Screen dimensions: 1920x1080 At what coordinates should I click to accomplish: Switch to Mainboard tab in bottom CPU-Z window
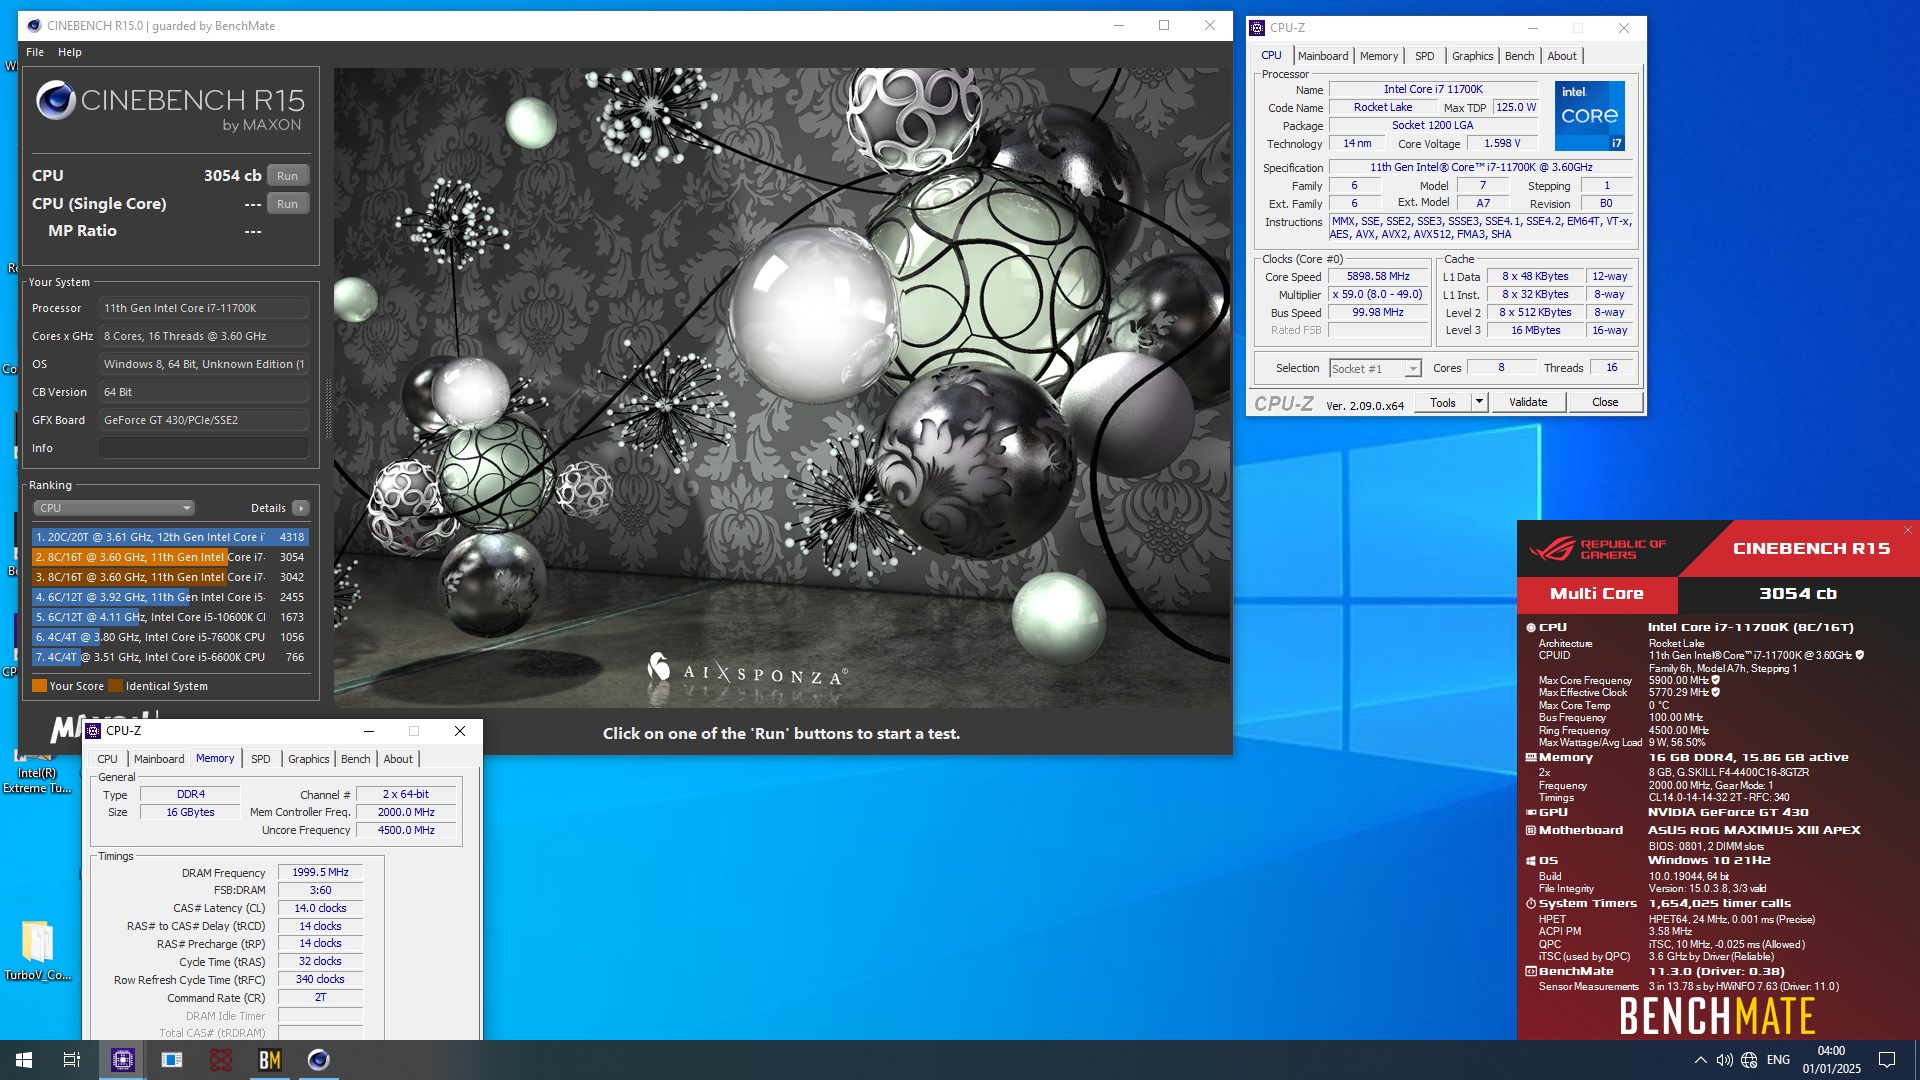[159, 759]
